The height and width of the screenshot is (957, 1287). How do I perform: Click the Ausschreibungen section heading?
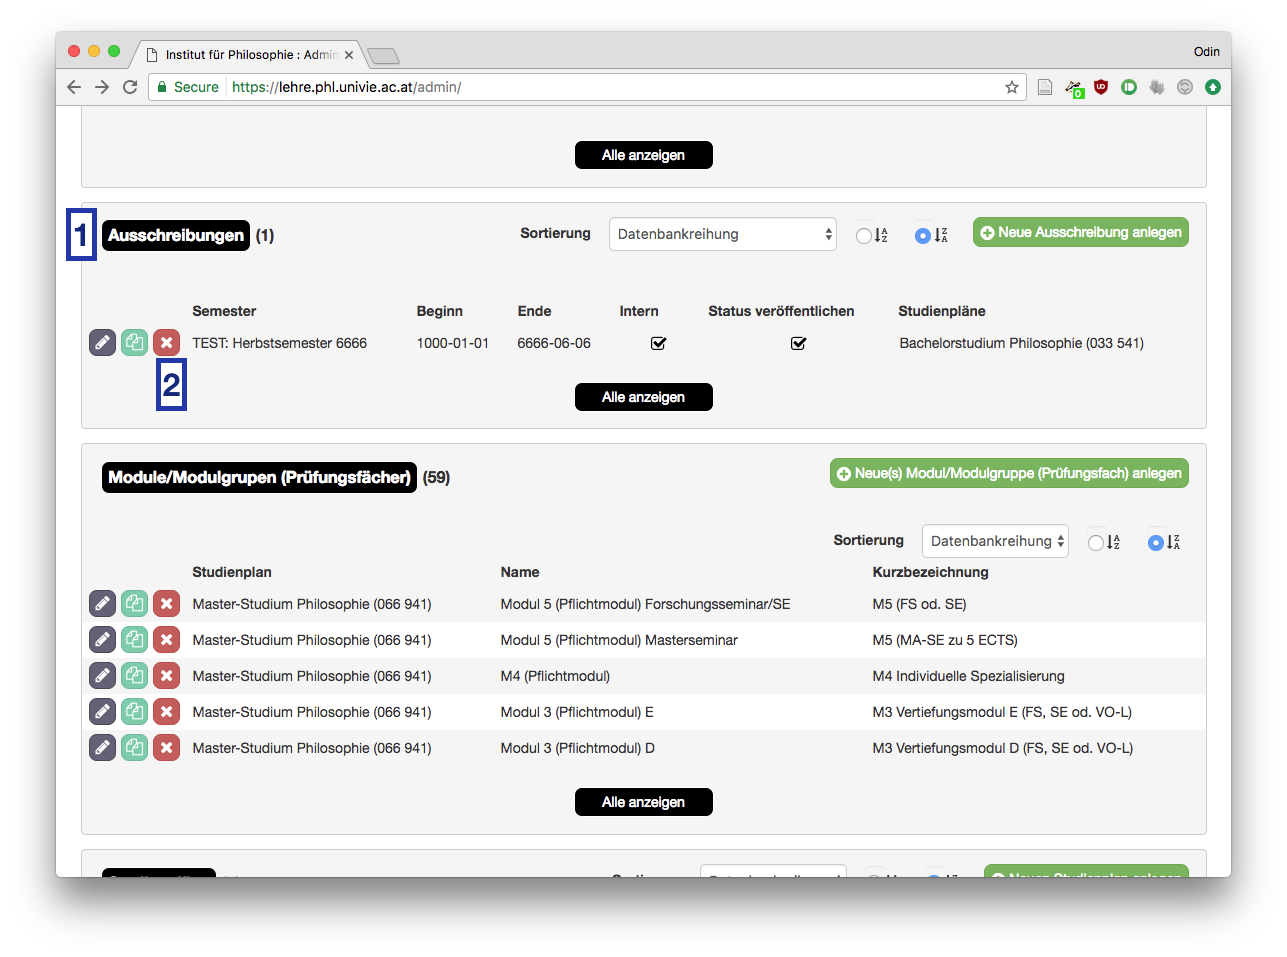[x=176, y=235]
